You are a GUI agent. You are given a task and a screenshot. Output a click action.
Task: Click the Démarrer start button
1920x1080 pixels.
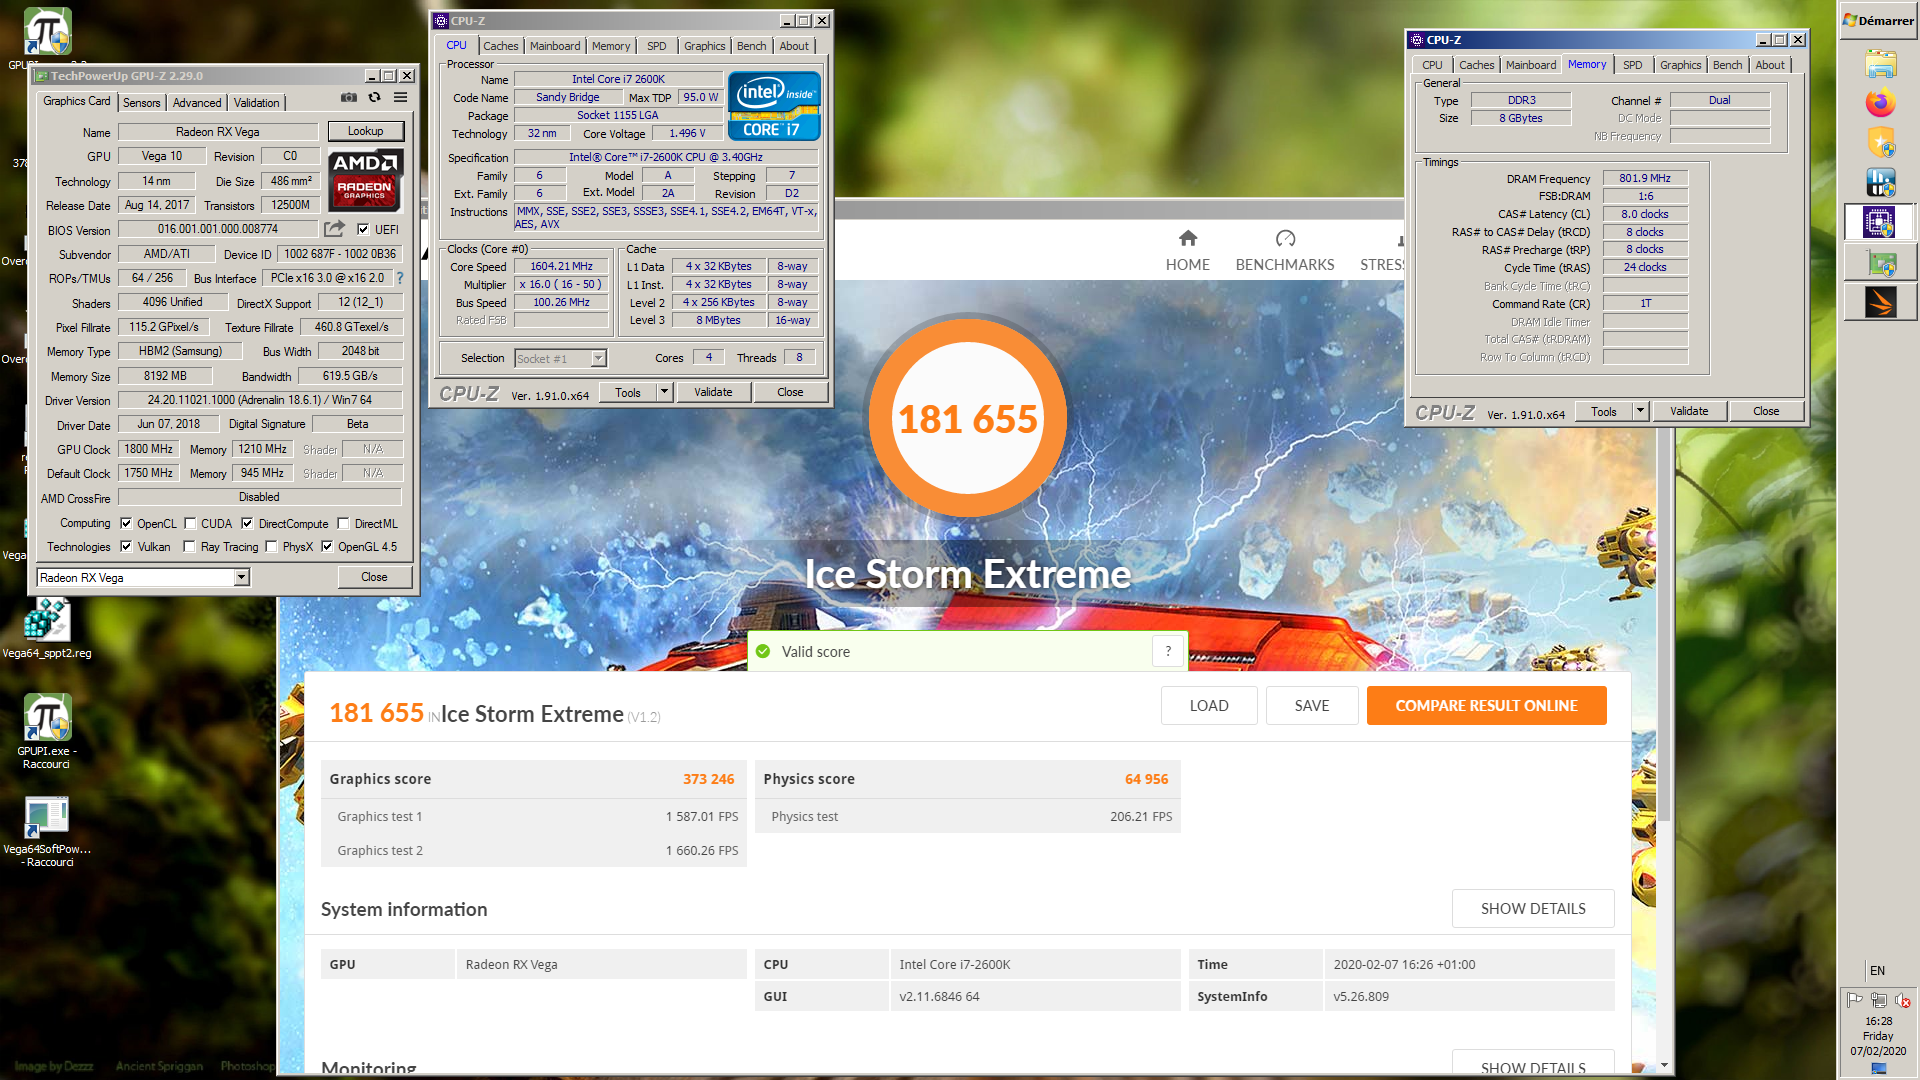click(1879, 20)
